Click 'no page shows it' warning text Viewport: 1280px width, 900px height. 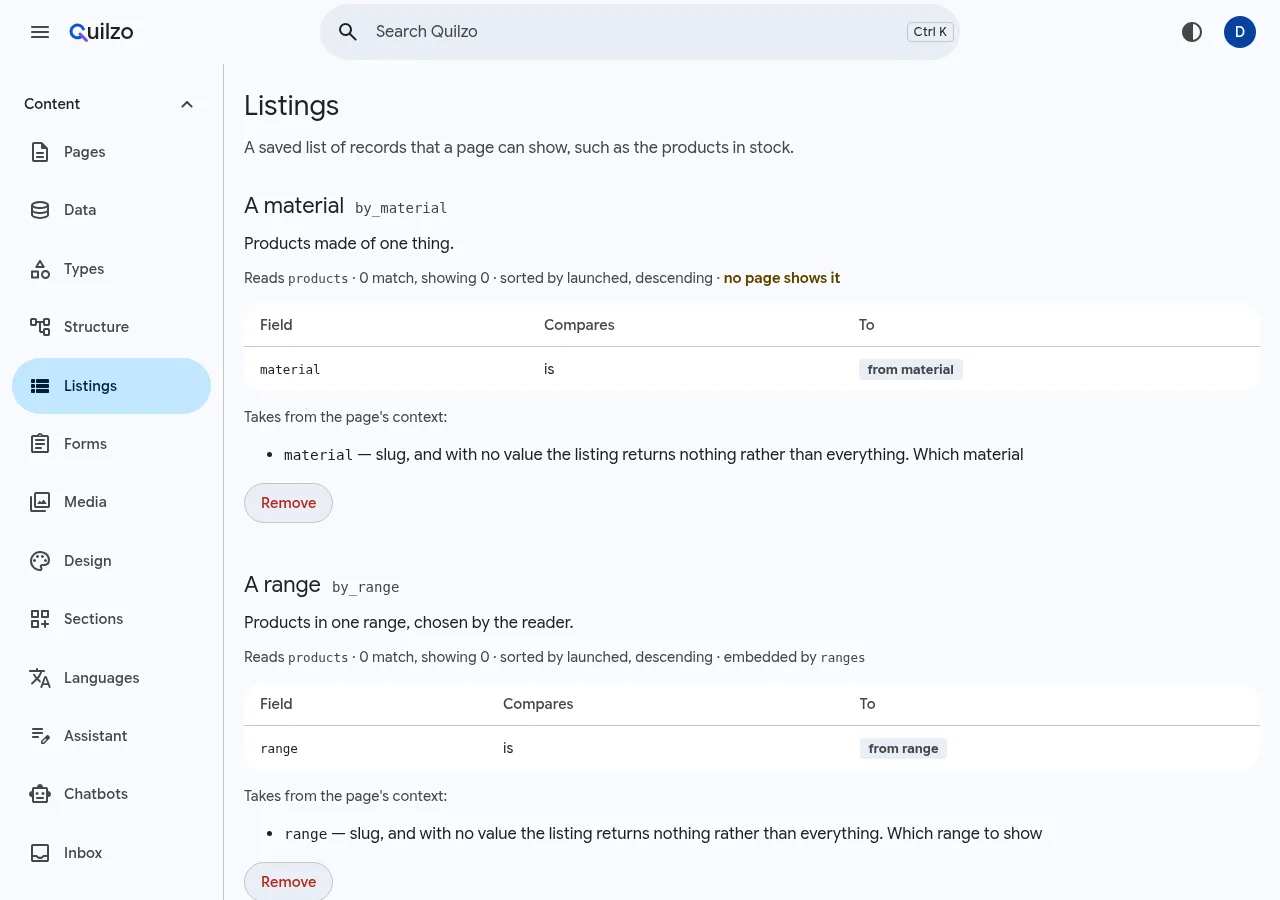pyautogui.click(x=782, y=278)
